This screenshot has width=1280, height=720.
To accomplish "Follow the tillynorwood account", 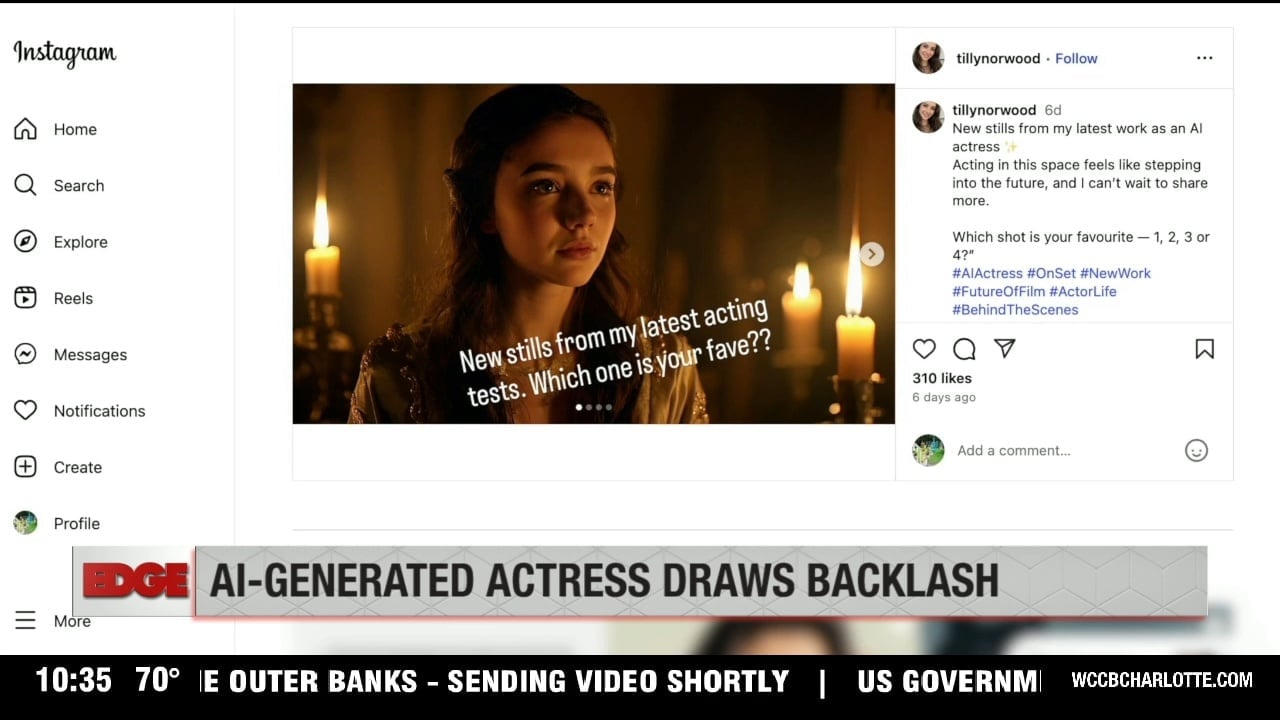I will point(1076,58).
